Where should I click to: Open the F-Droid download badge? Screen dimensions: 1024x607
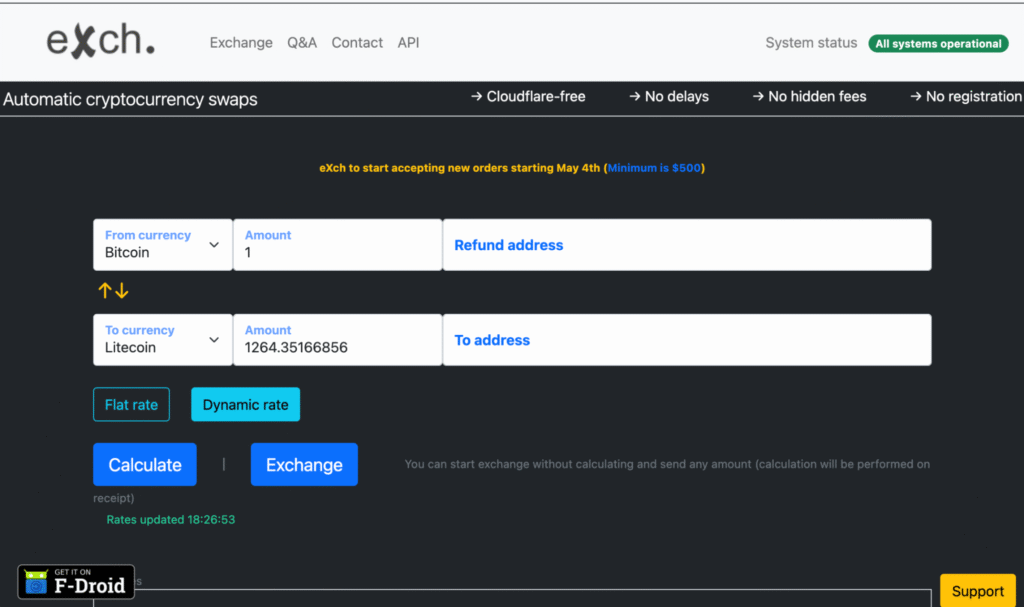[76, 582]
